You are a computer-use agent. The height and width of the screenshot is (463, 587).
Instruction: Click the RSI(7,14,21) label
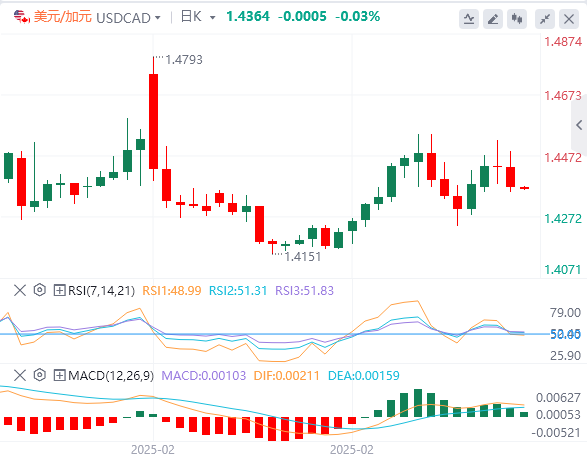pyautogui.click(x=101, y=290)
